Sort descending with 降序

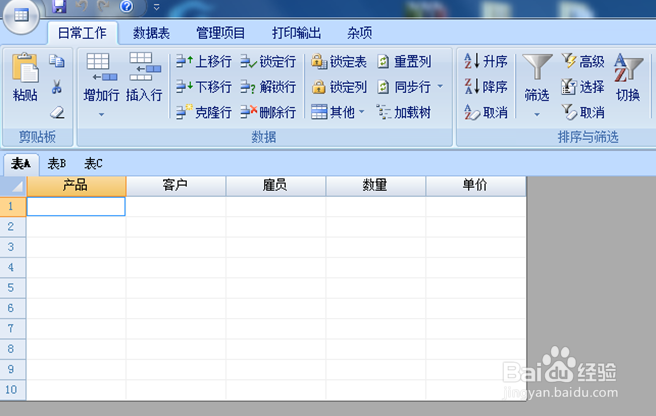(x=486, y=87)
